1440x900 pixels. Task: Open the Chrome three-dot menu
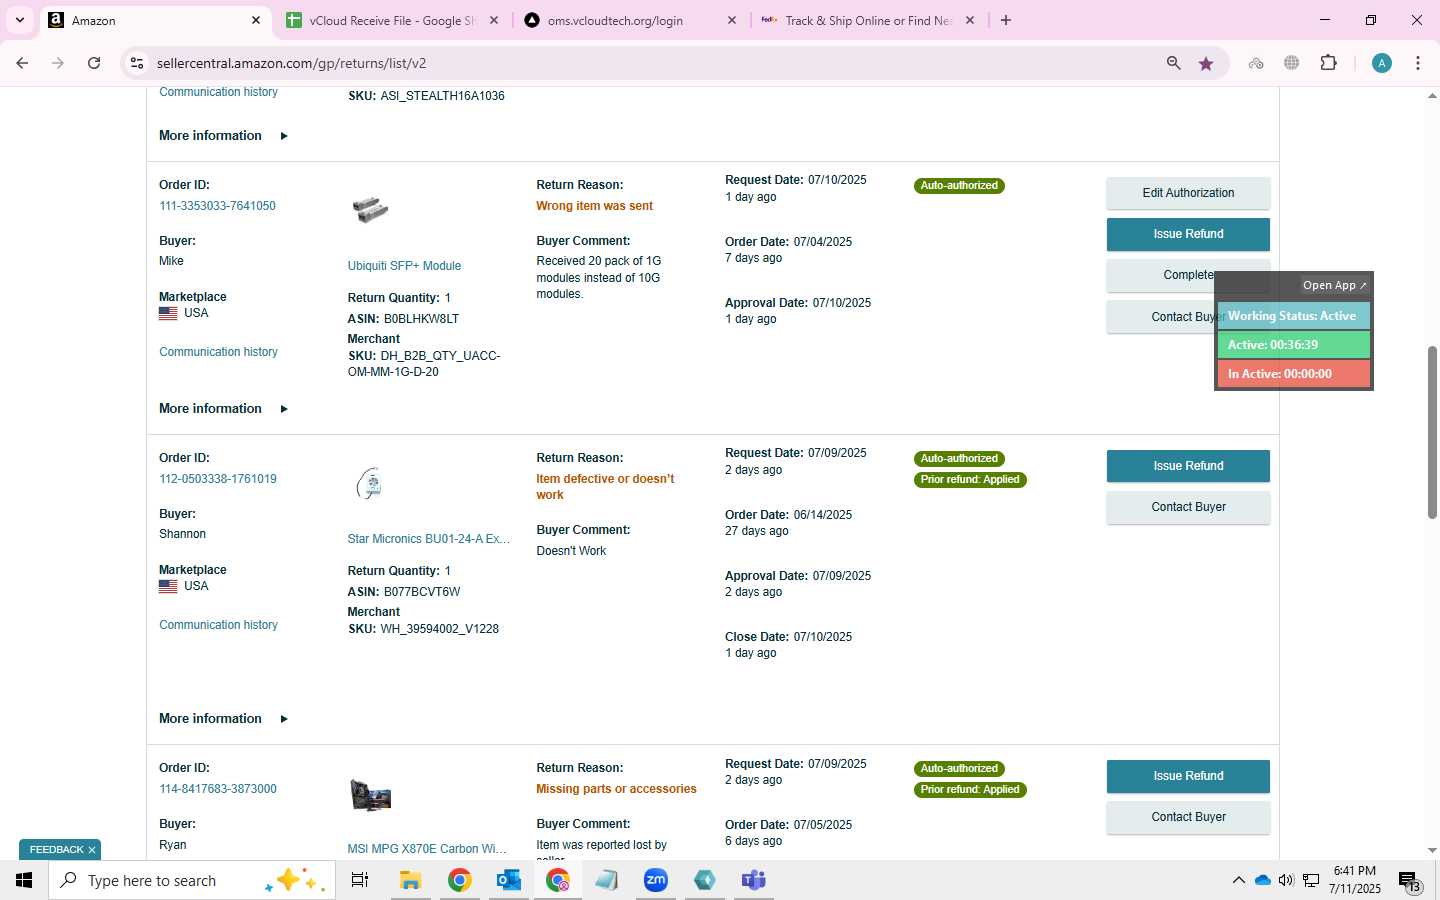pos(1418,63)
